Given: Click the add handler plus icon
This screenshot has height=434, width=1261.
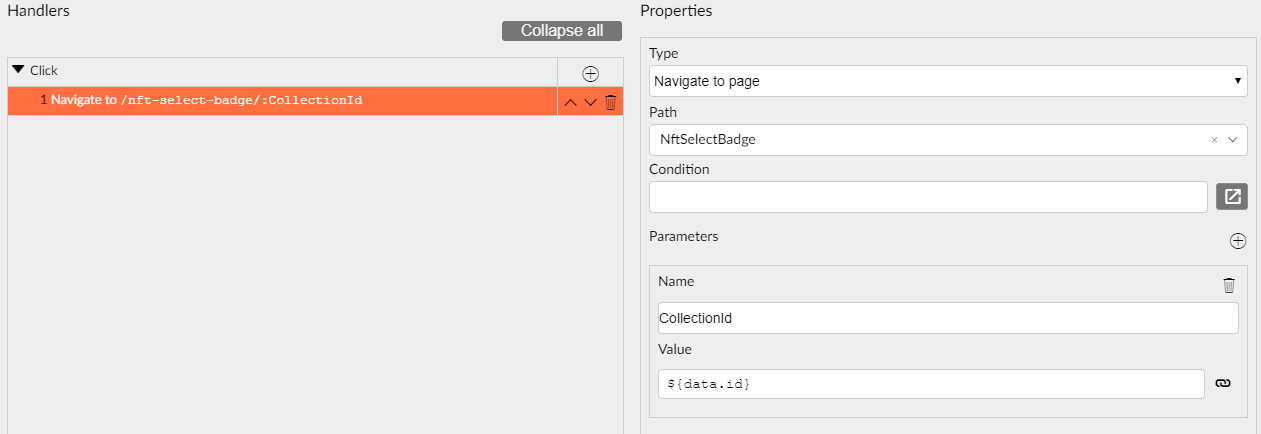Looking at the screenshot, I should pos(590,73).
